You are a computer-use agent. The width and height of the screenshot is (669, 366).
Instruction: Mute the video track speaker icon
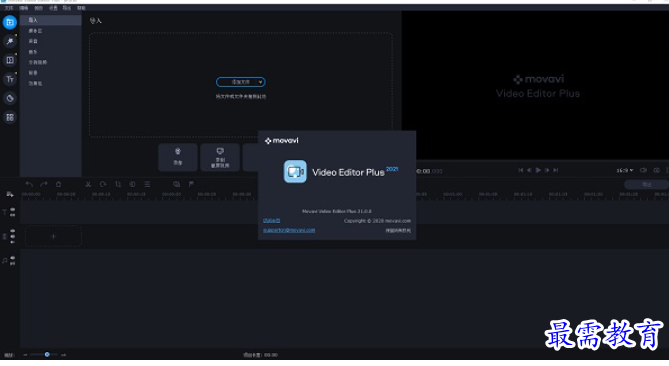pos(12,236)
